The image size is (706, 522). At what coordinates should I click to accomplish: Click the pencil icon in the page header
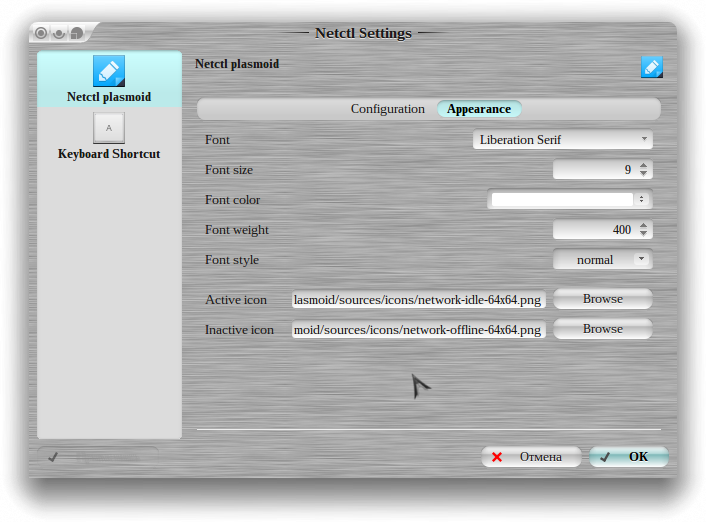tap(652, 67)
